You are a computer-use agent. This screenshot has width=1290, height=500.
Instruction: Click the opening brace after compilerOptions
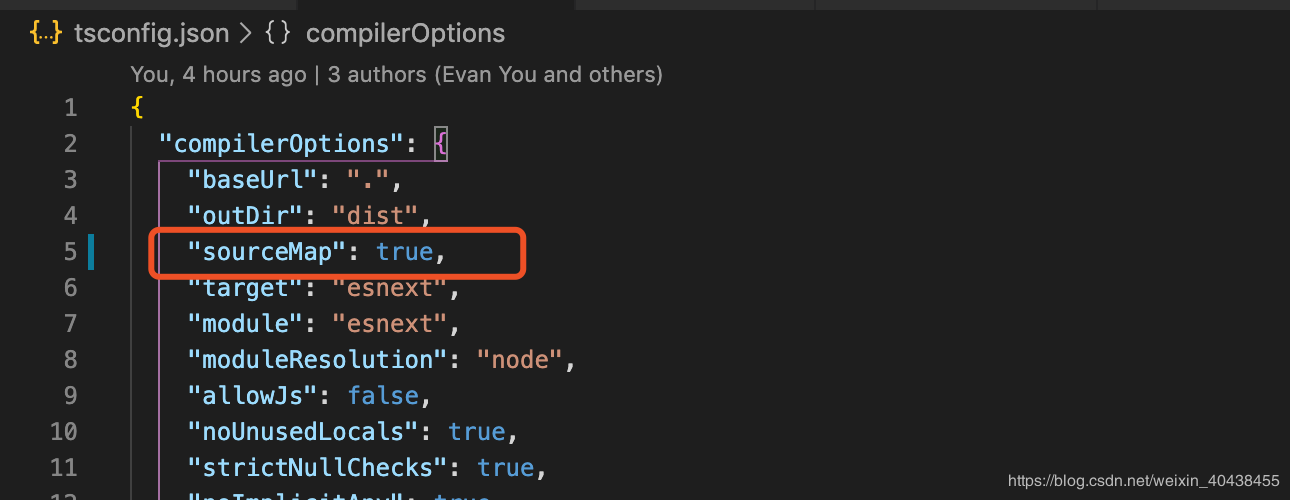441,145
